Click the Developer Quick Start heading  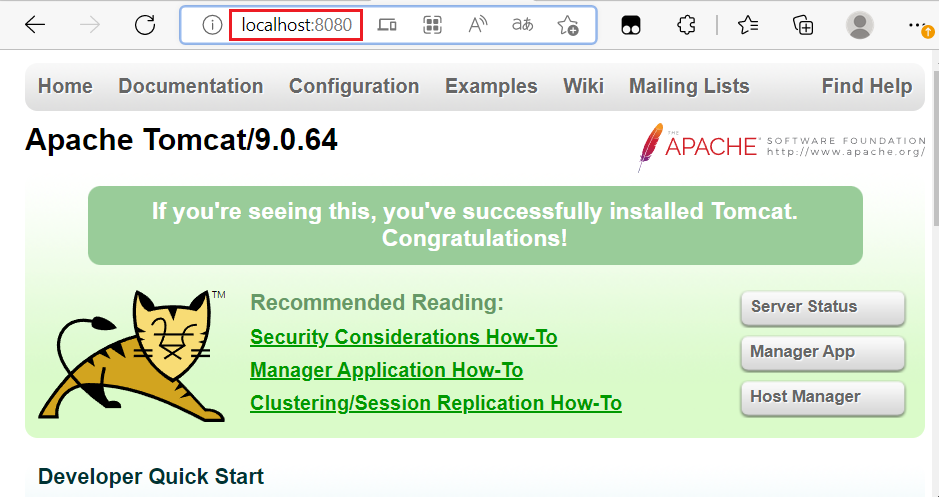coord(151,477)
